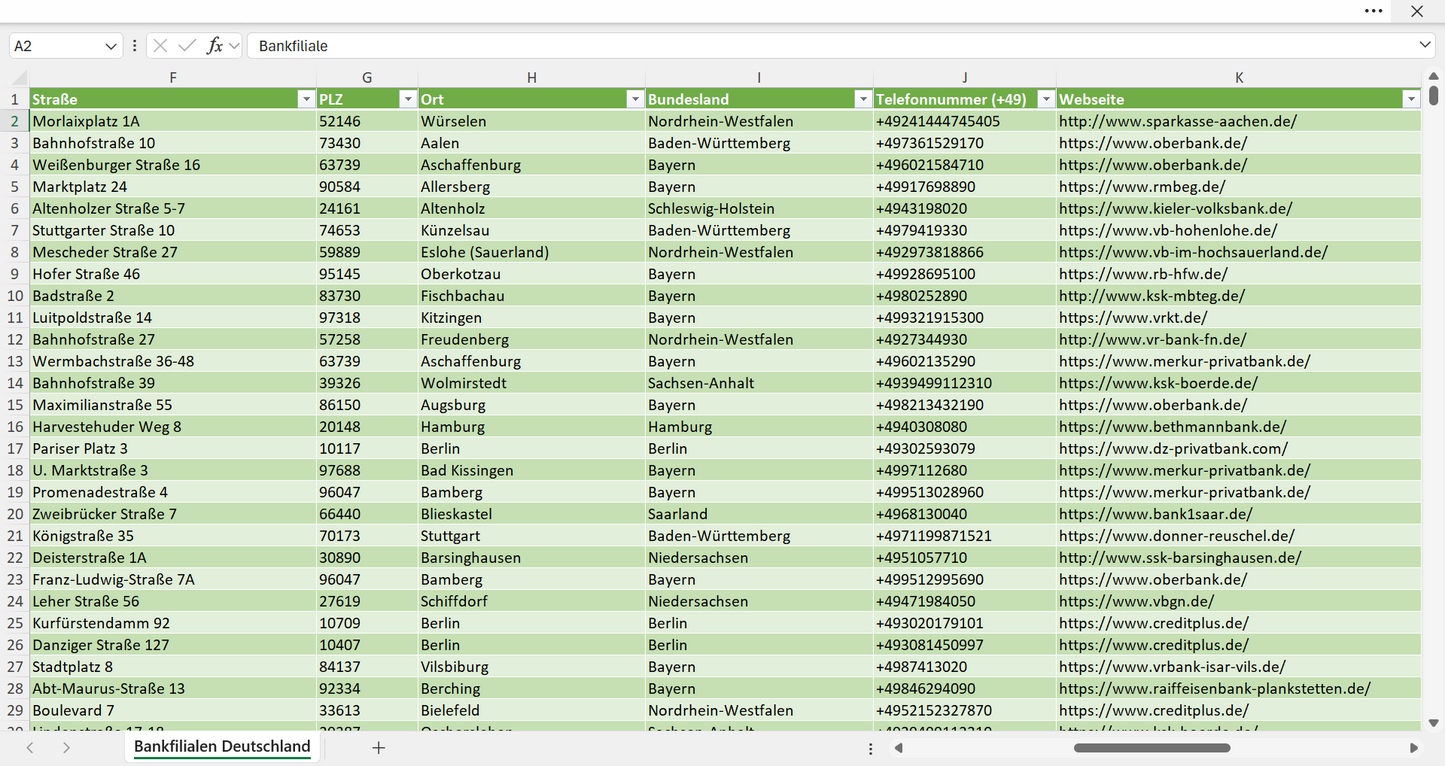Select the phone number +49241444745405
This screenshot has width=1445, height=766.
pos(965,121)
